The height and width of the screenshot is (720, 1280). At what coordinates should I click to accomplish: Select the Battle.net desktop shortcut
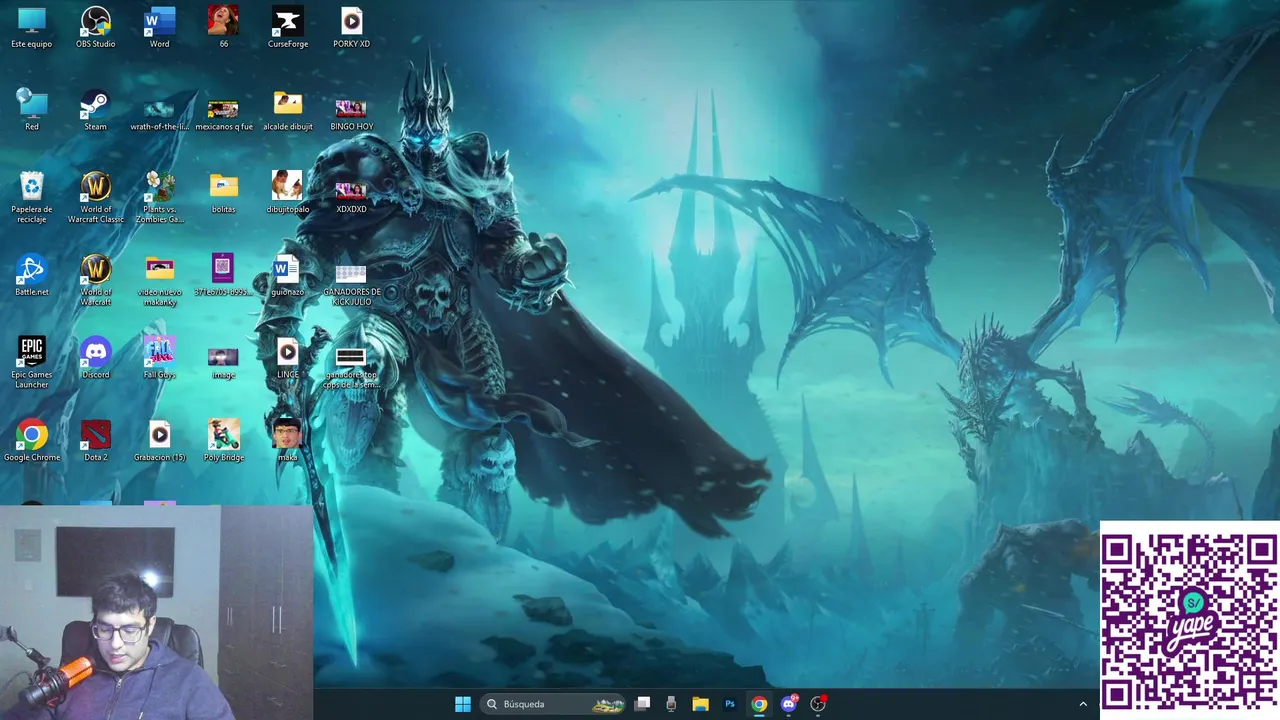pos(32,276)
